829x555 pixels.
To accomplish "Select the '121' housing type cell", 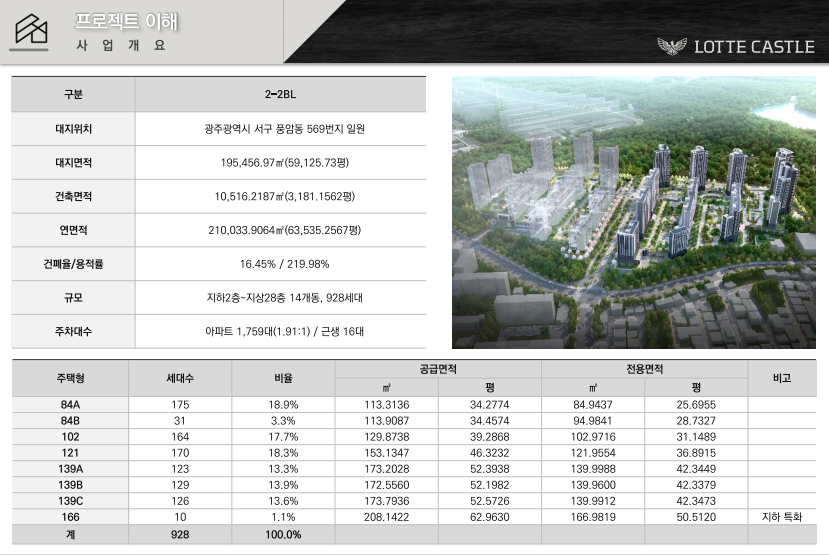I will 70,453.
